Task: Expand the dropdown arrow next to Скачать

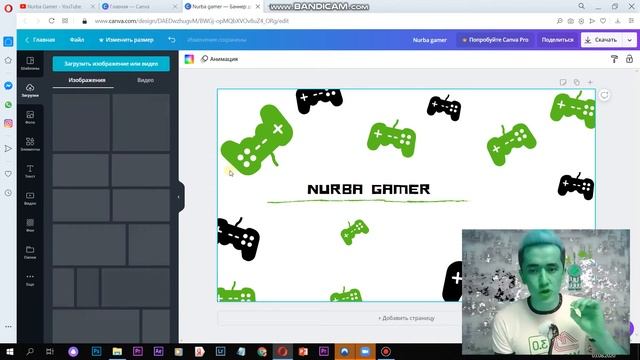Action: (x=629, y=40)
